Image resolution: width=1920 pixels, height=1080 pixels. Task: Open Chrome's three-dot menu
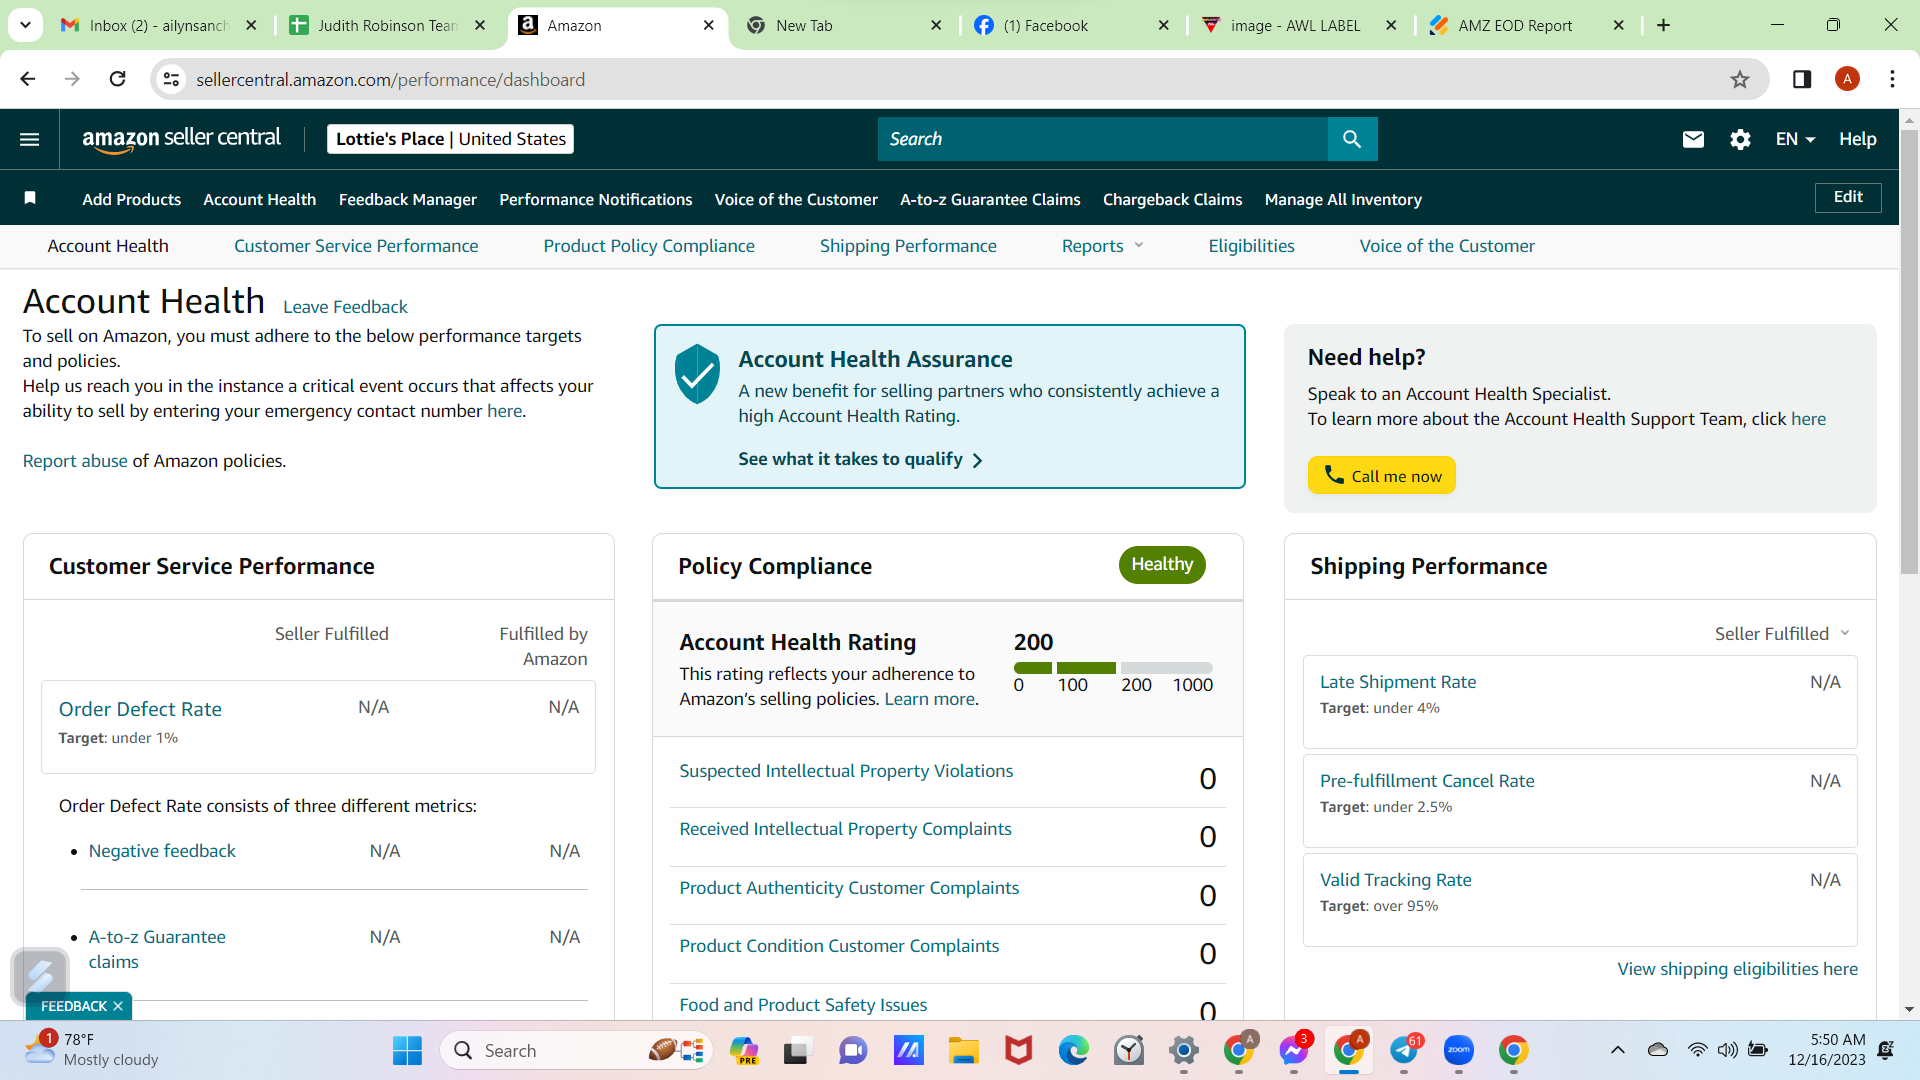pyautogui.click(x=1892, y=80)
